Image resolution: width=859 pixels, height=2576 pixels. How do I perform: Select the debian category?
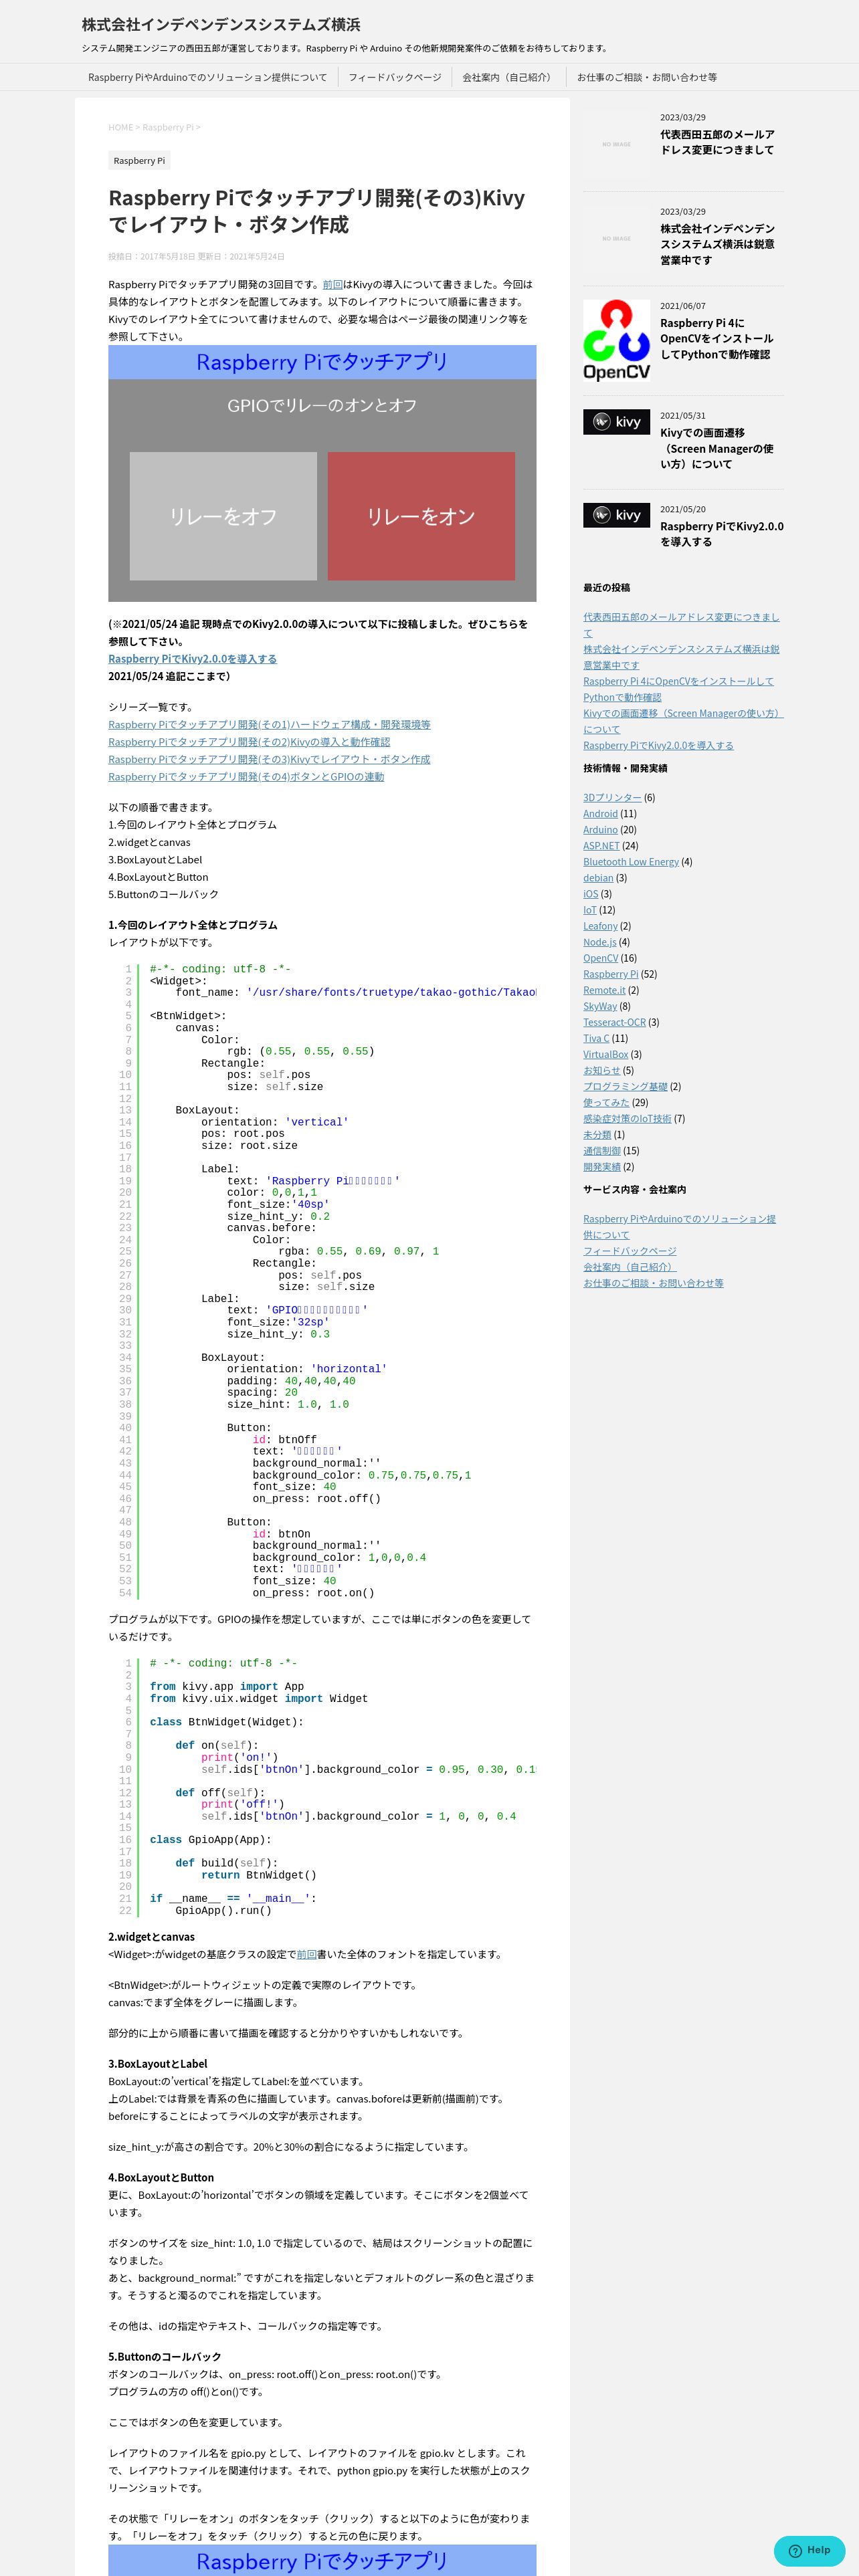pos(598,878)
